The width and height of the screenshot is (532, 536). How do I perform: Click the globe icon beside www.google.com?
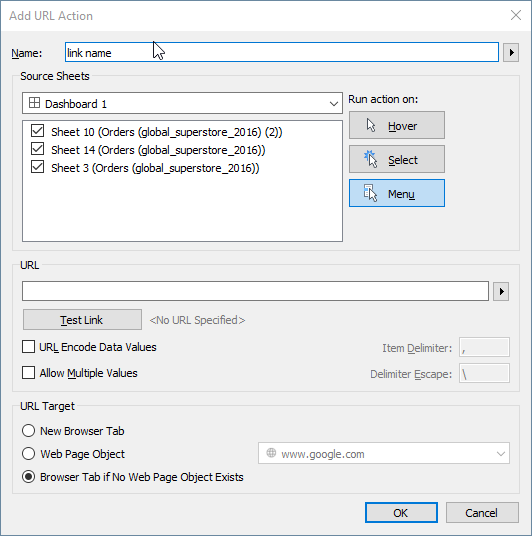coord(271,453)
